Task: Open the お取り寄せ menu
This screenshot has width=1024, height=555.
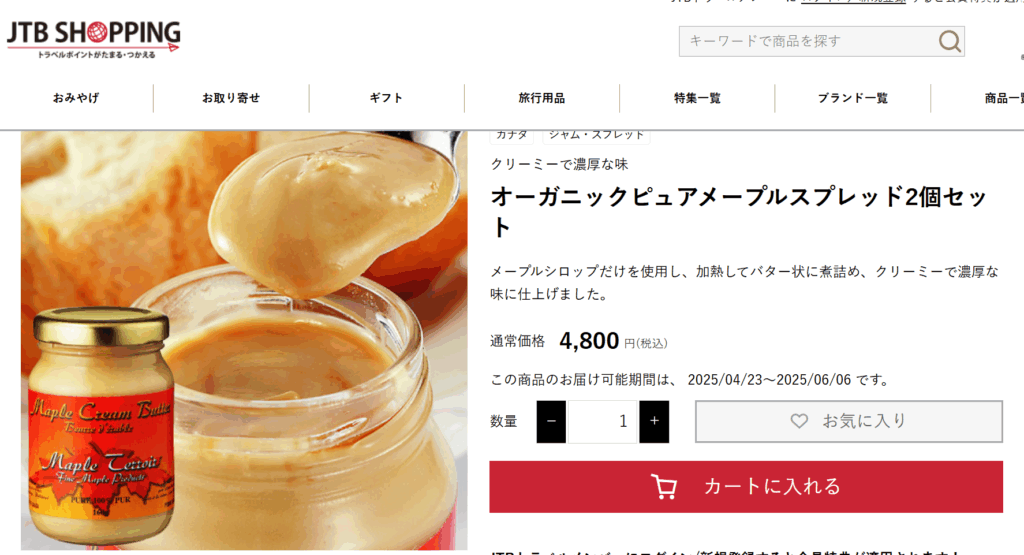Action: coord(231,98)
